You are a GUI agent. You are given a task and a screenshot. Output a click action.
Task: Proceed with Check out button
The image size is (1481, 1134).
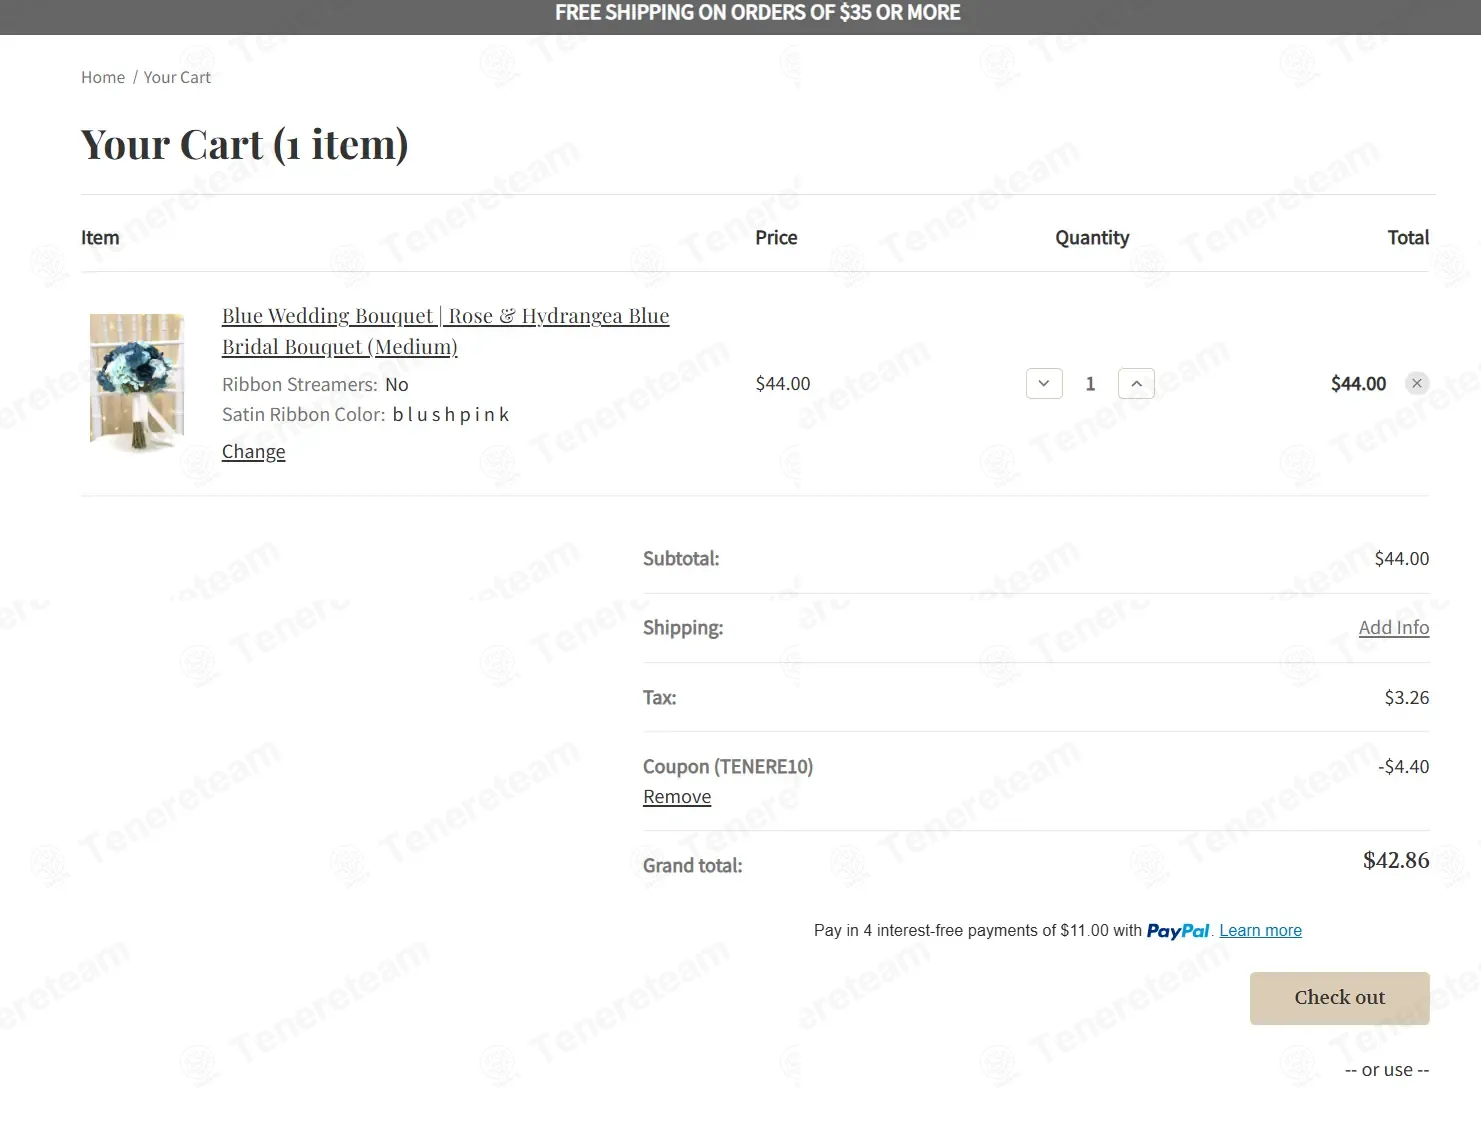tap(1339, 998)
